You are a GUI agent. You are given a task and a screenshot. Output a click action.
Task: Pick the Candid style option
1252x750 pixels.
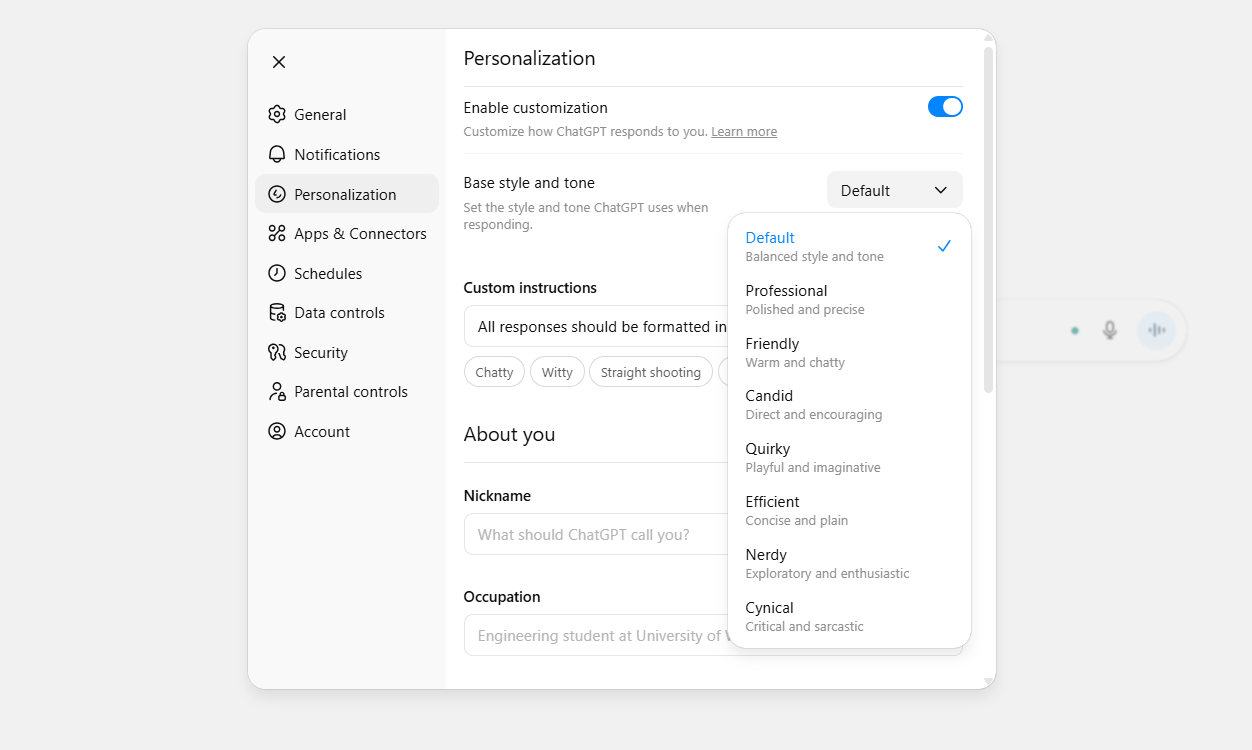849,404
